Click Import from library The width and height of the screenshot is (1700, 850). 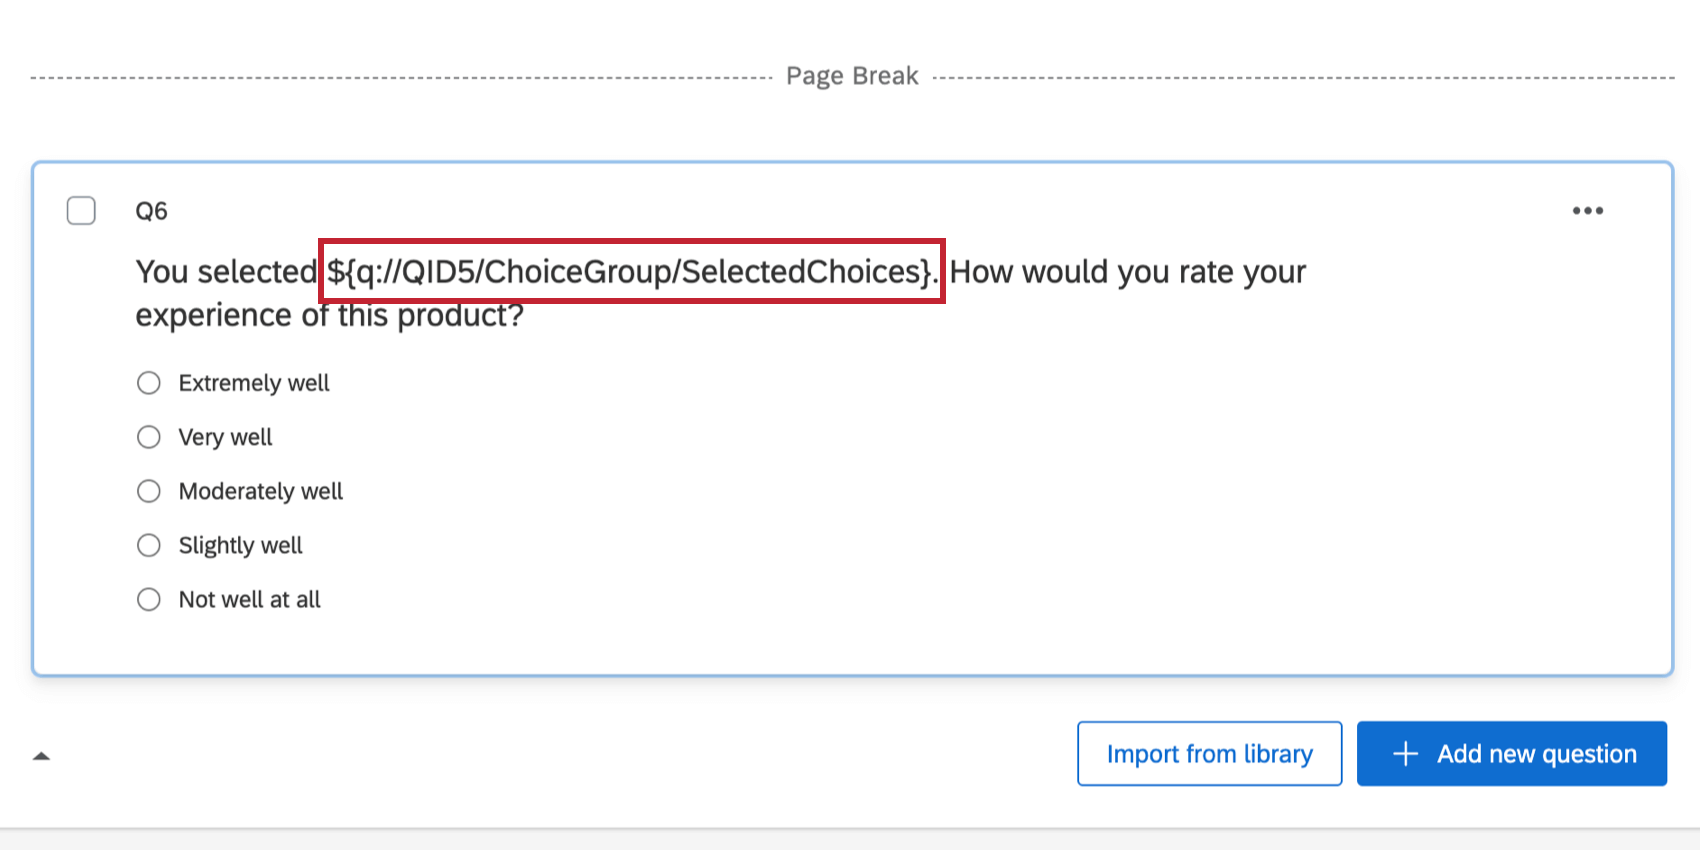[1209, 753]
